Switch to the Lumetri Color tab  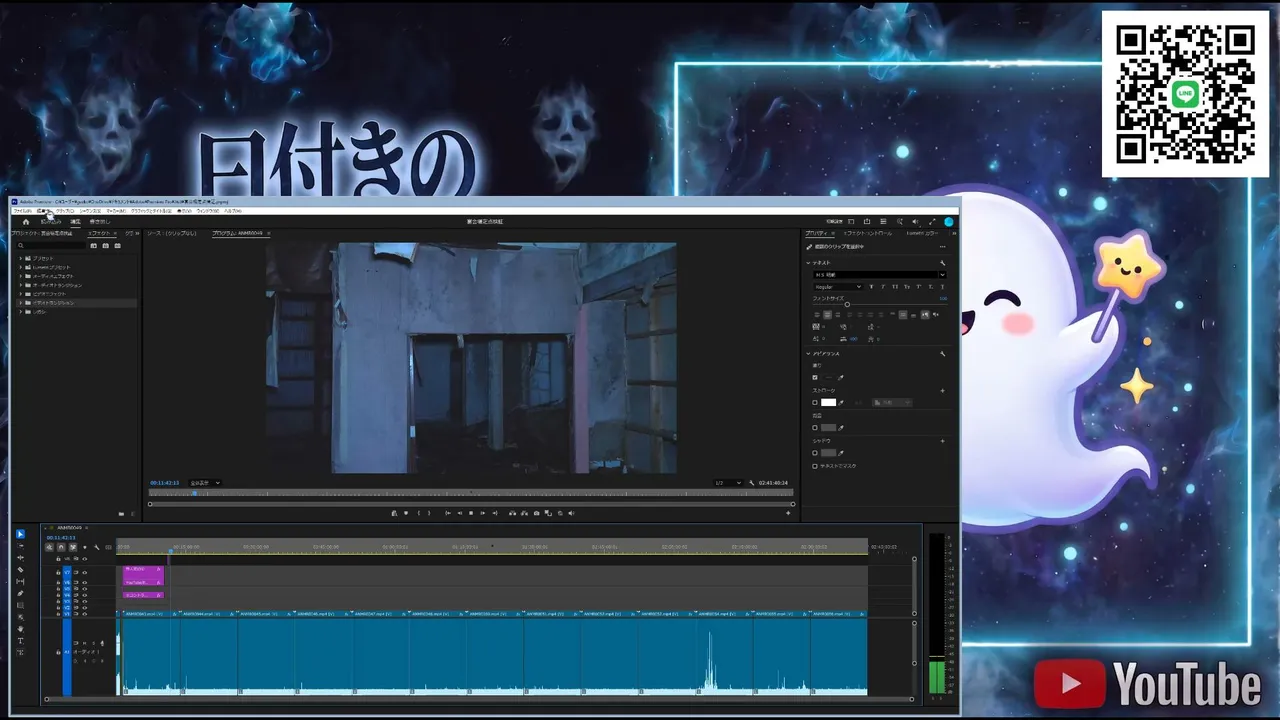[922, 233]
